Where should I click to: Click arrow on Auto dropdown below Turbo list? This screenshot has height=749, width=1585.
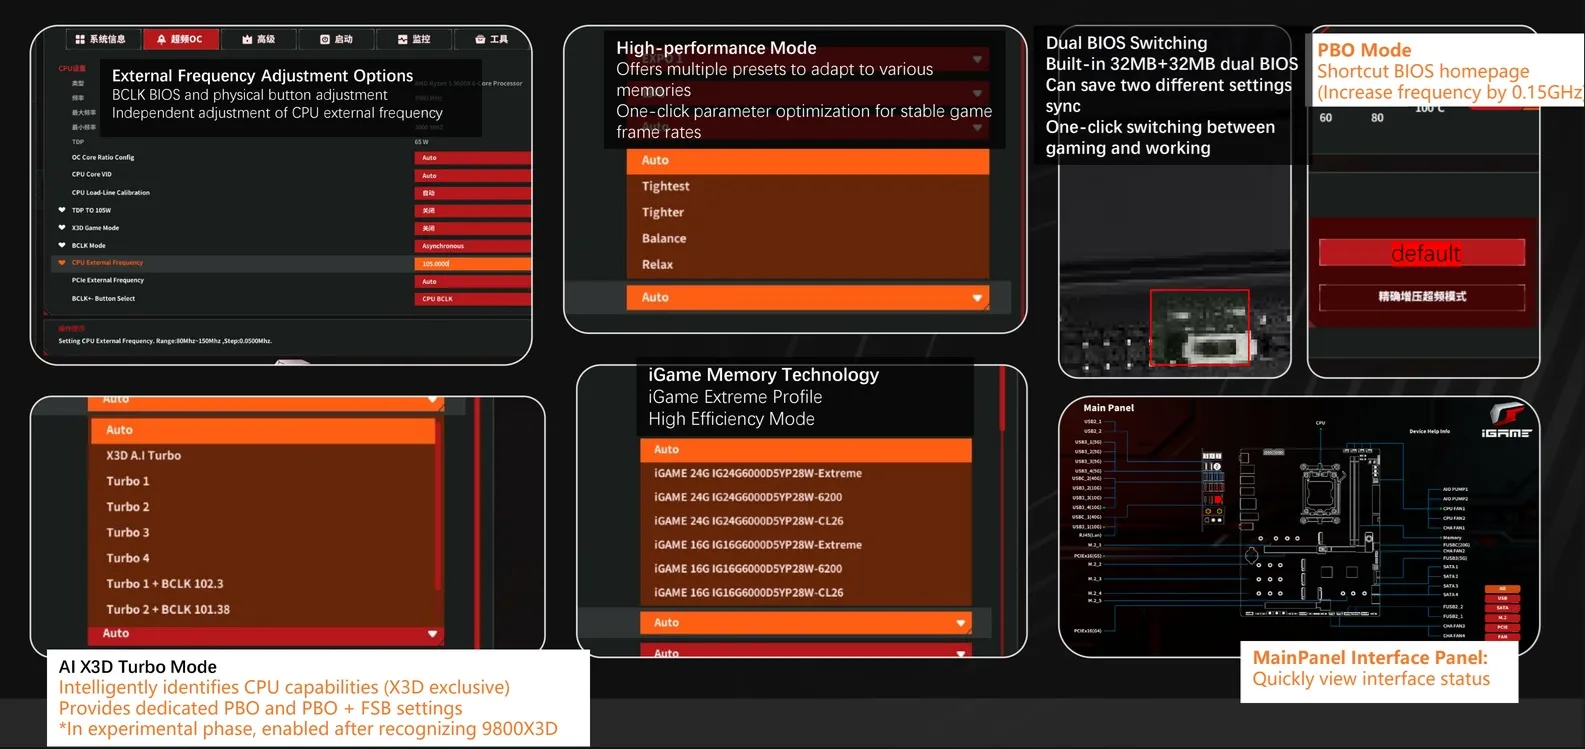(x=432, y=634)
